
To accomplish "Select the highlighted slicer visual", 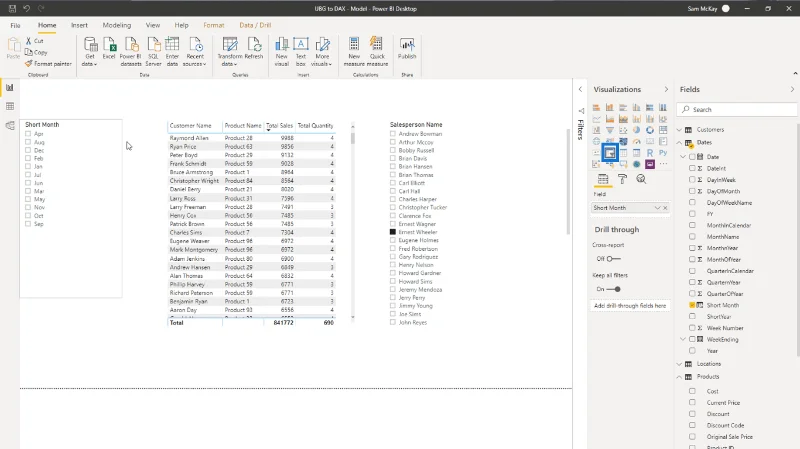I will 610,153.
